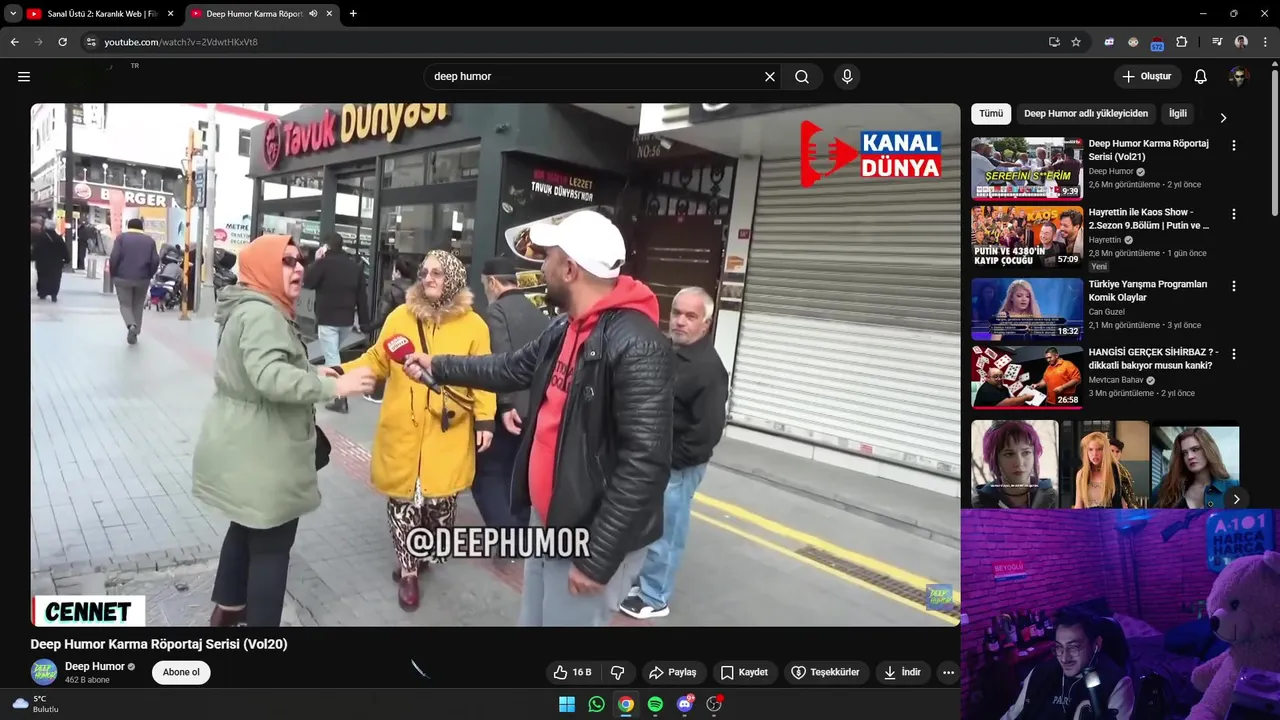Close the Deep Humor Karma Röportaj tab
The image size is (1280, 720).
(x=329, y=14)
